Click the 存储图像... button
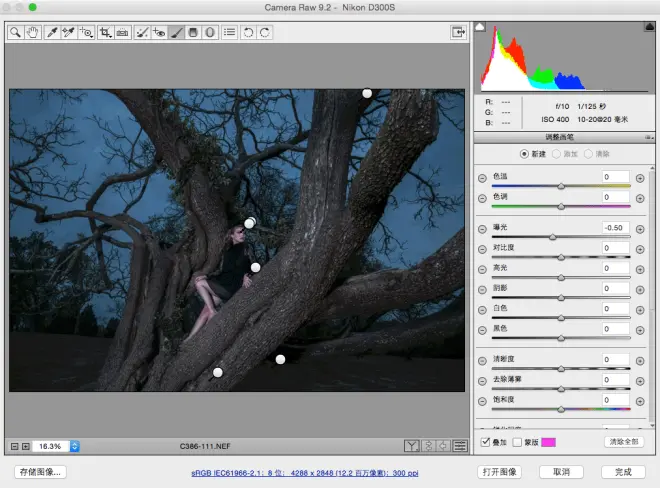The image size is (660, 488). coord(40,472)
